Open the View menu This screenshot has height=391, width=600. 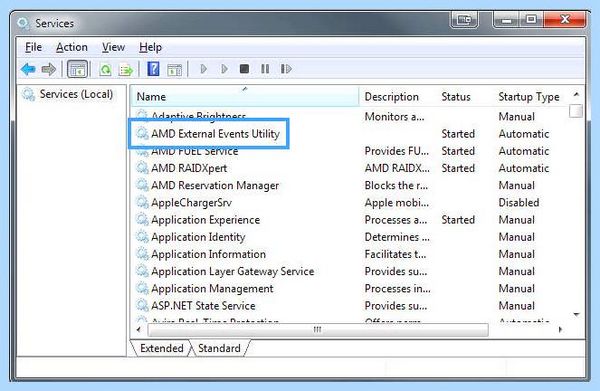[113, 47]
